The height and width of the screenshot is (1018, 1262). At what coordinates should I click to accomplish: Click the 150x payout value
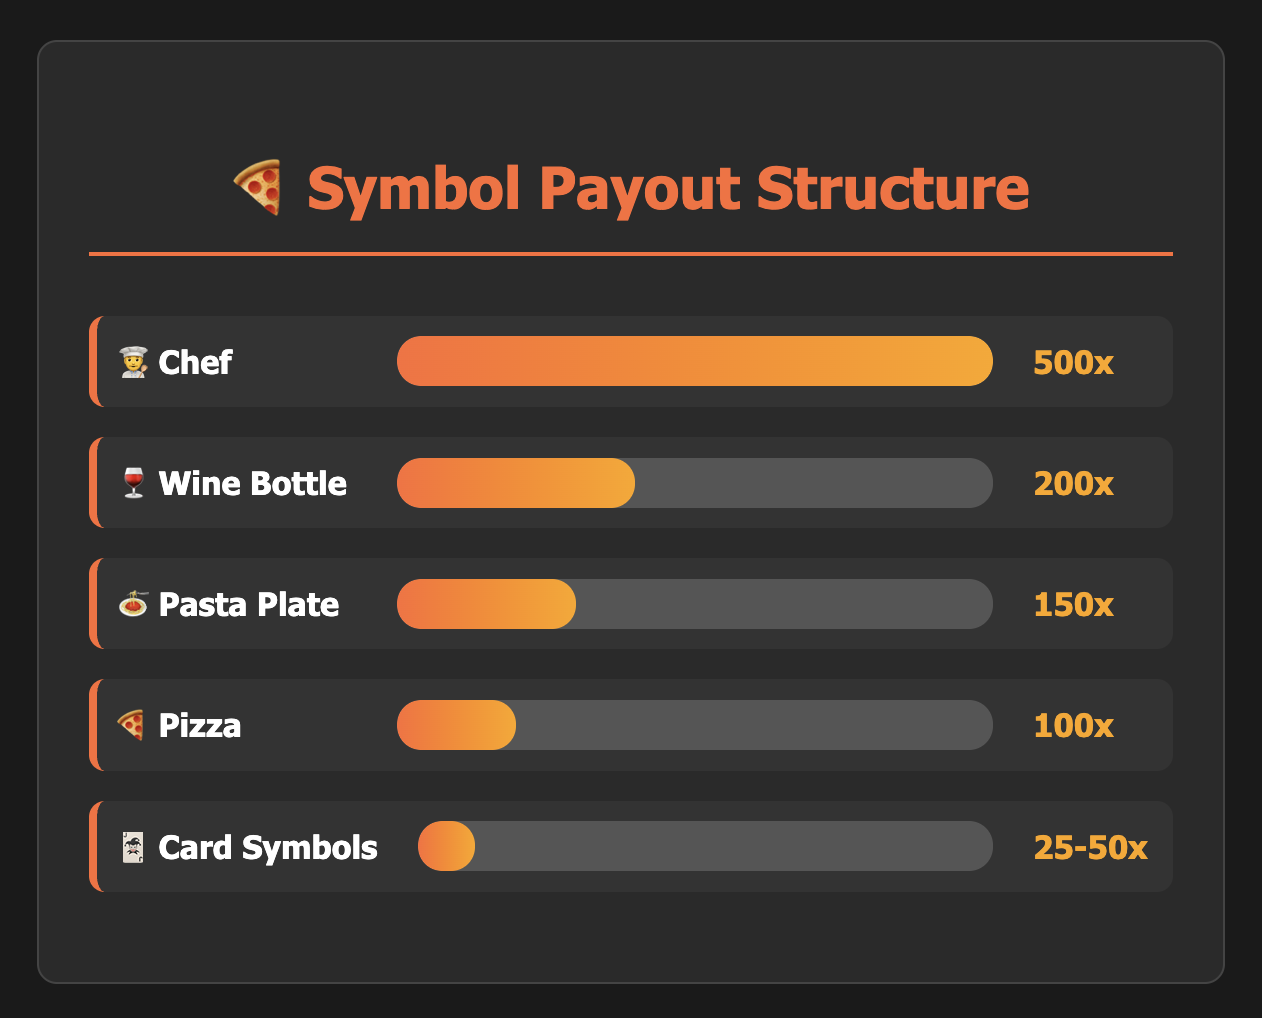click(x=1073, y=605)
